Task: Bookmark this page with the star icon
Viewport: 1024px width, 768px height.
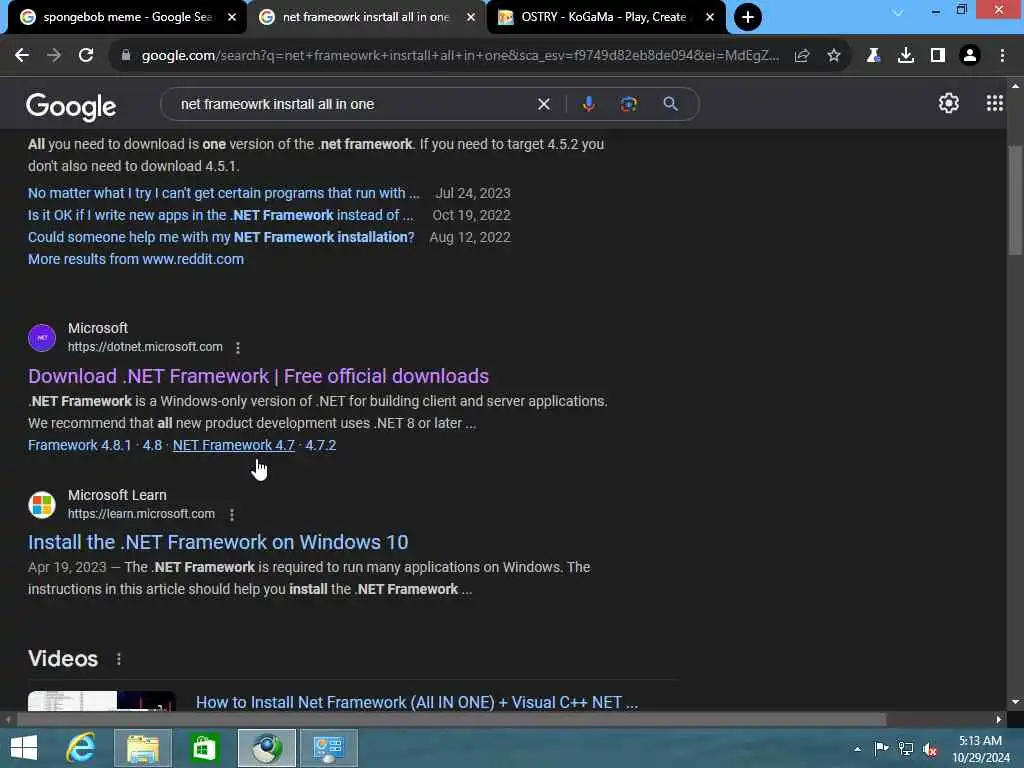Action: coord(833,56)
